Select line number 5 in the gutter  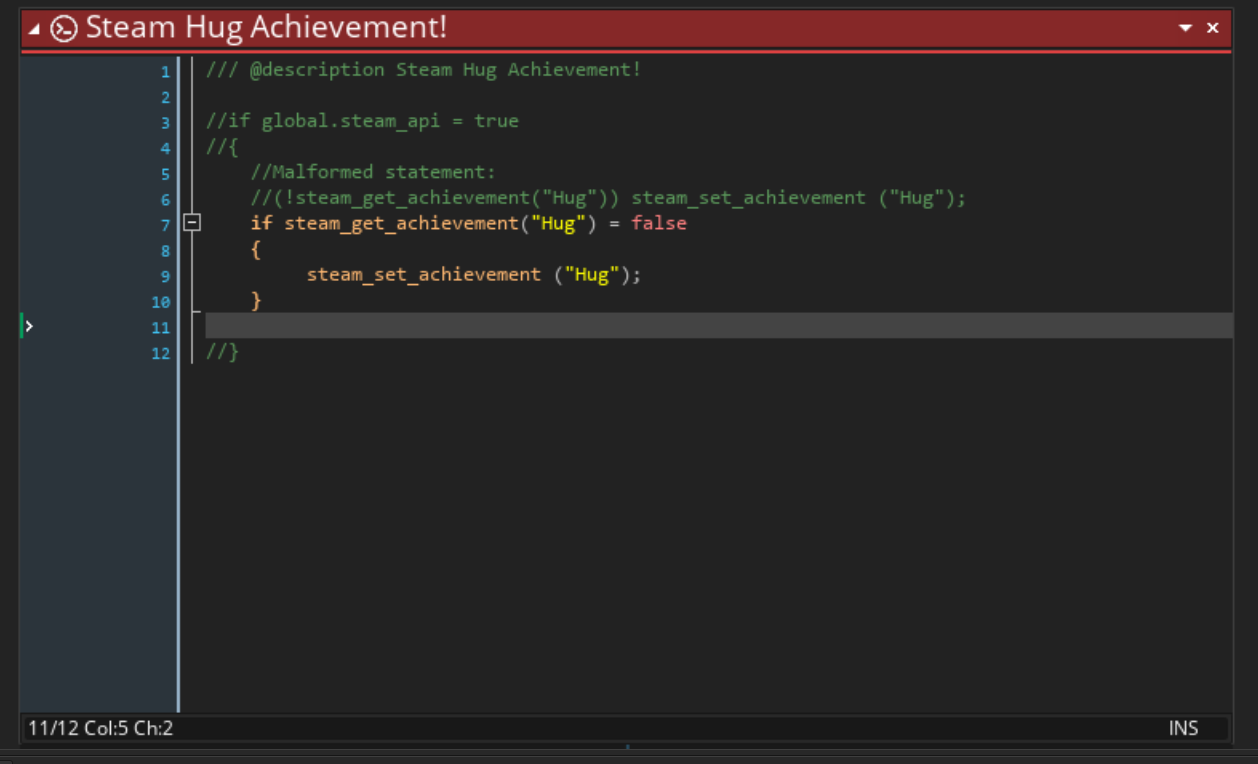click(165, 174)
